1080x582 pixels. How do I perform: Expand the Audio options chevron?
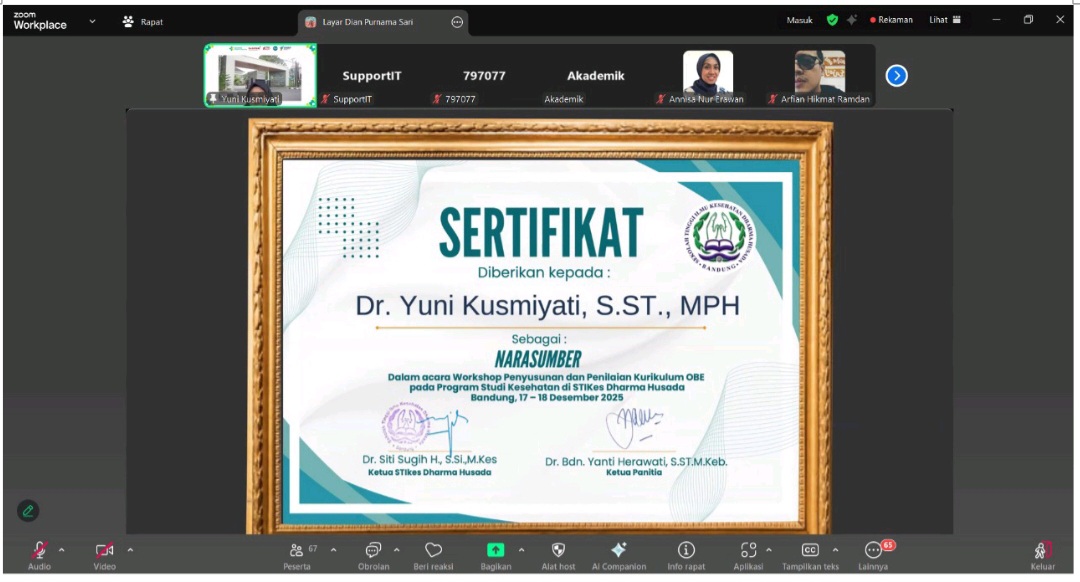[60, 550]
